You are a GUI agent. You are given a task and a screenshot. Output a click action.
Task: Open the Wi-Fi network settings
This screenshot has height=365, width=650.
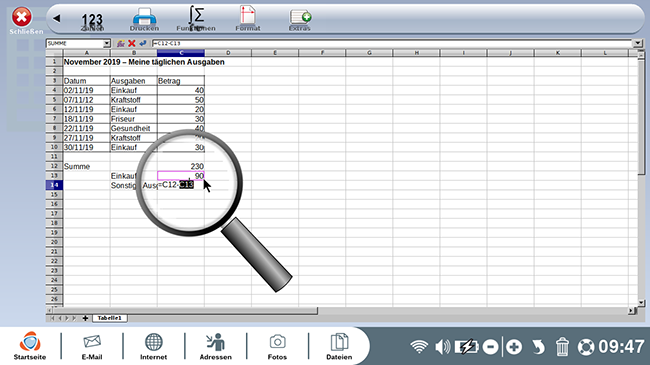click(x=419, y=346)
